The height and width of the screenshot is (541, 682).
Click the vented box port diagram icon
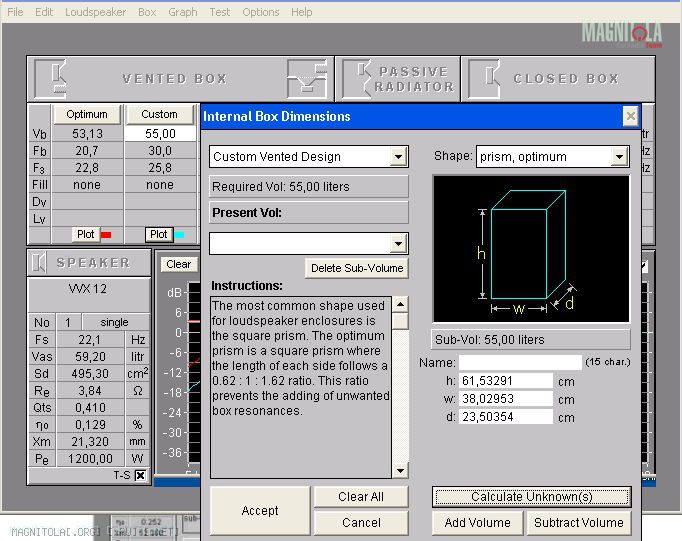tap(307, 78)
